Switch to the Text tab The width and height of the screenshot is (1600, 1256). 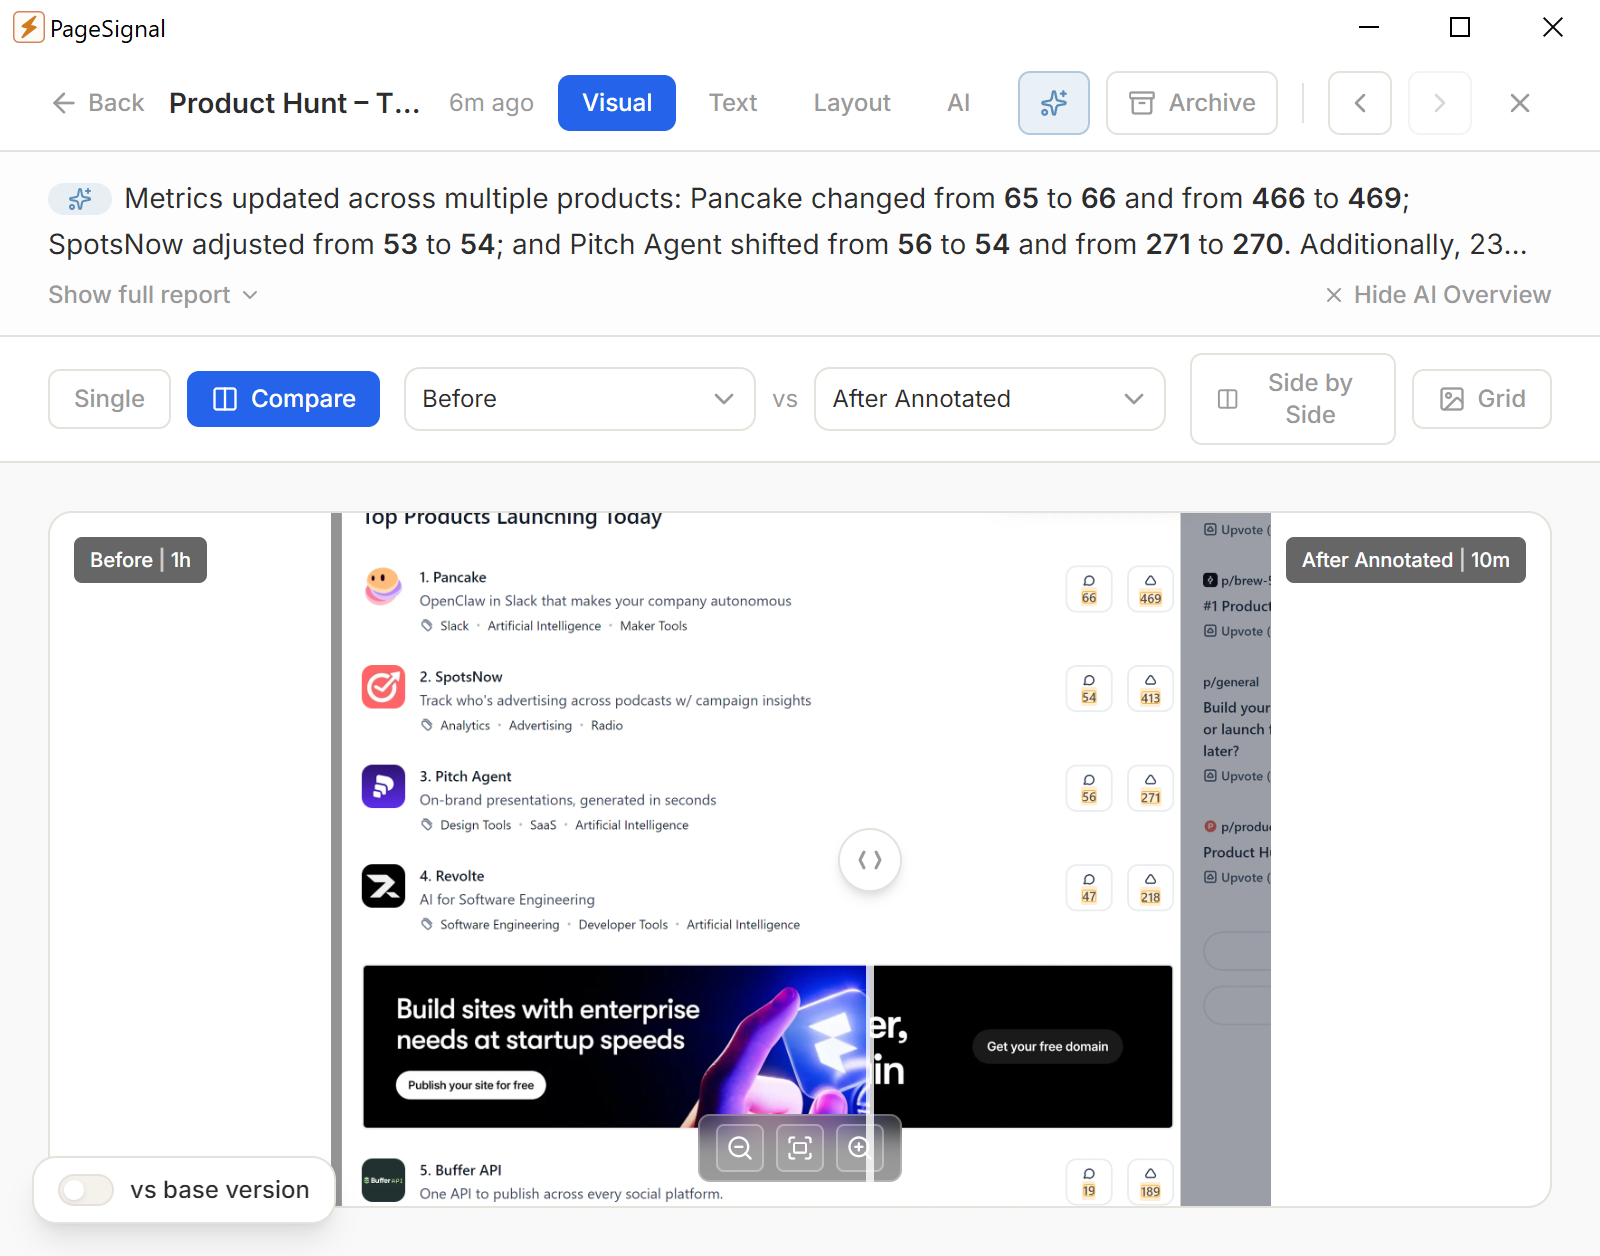pos(733,103)
